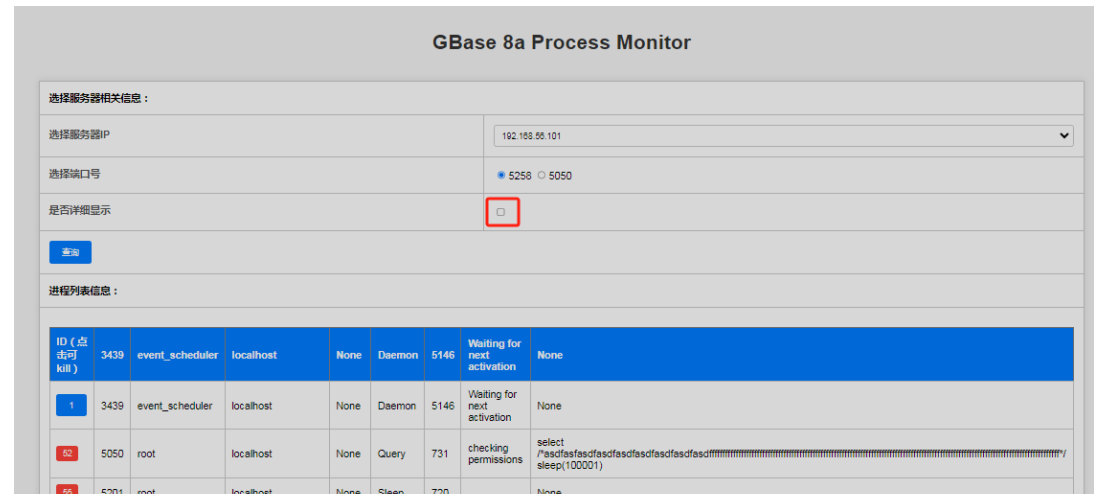Enable the 是否详细显示 checkbox
Image resolution: width=1094 pixels, height=494 pixels.
tap(500, 212)
